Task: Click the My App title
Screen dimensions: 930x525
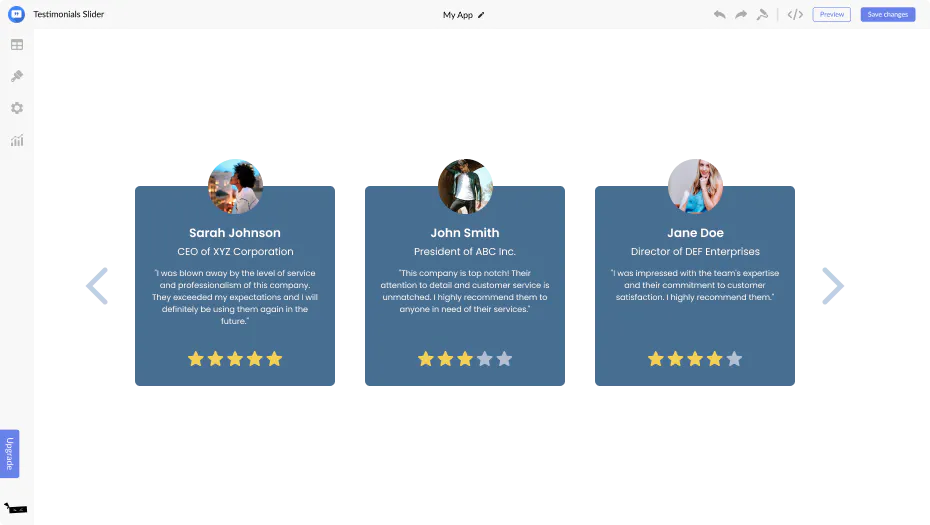Action: 458,15
